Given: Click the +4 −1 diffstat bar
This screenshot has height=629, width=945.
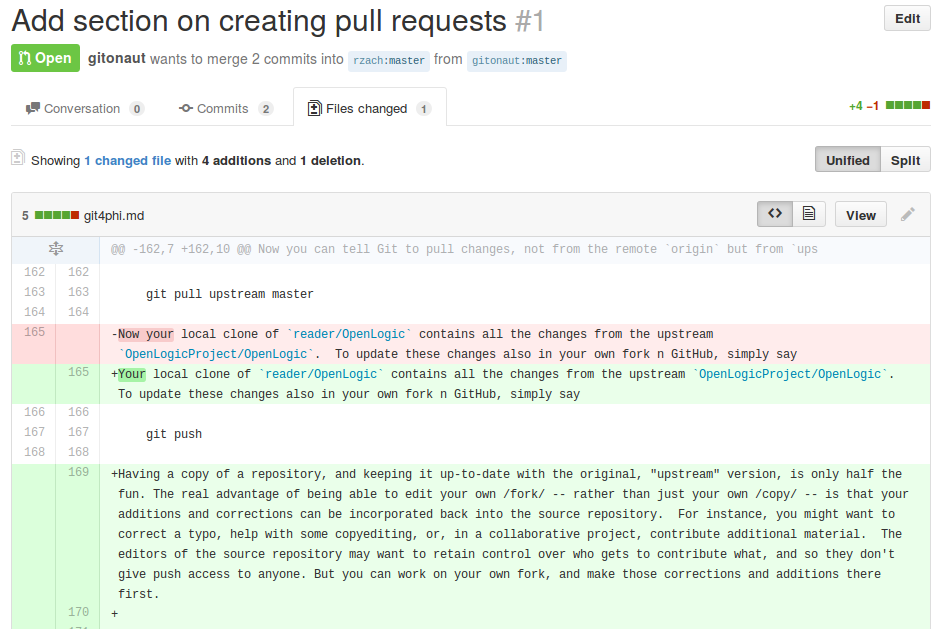Looking at the screenshot, I should point(890,105).
